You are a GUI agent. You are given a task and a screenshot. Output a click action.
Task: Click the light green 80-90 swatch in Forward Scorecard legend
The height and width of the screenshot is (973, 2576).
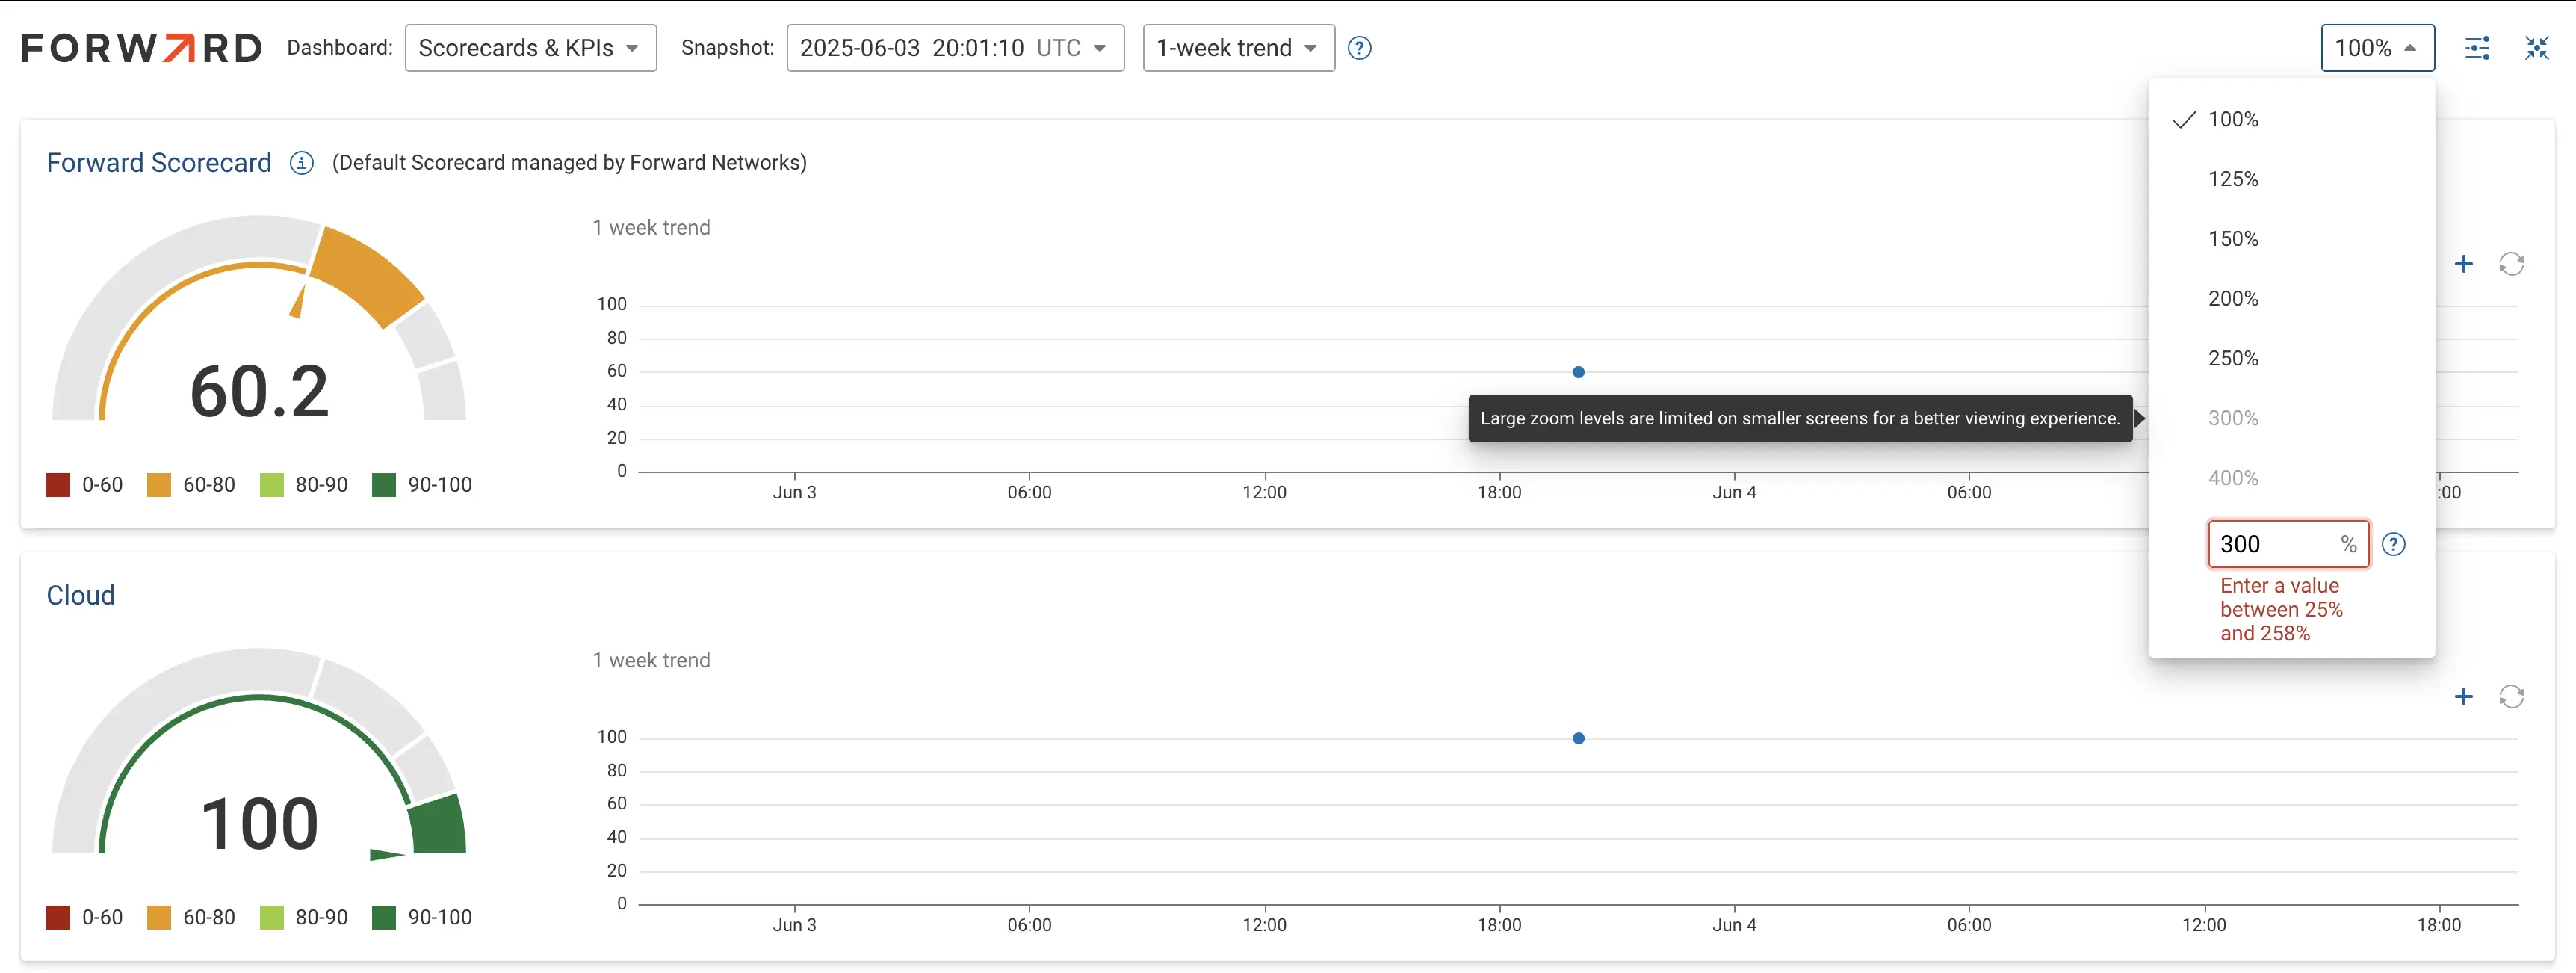tap(271, 485)
